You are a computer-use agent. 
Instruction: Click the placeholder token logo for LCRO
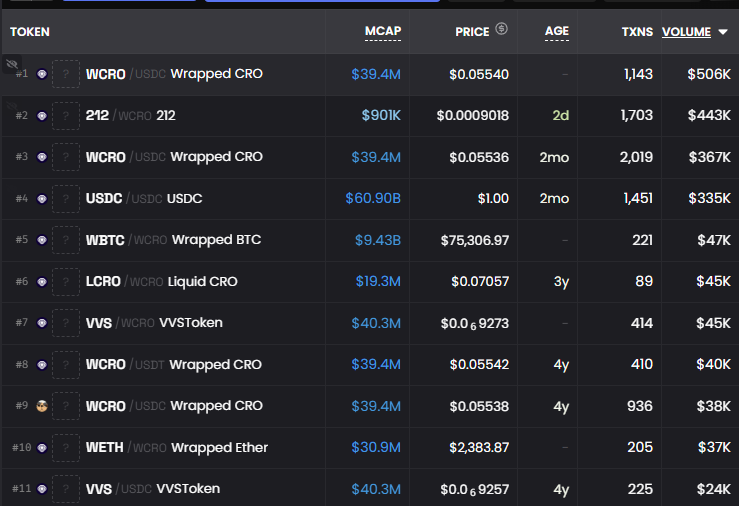pos(66,282)
